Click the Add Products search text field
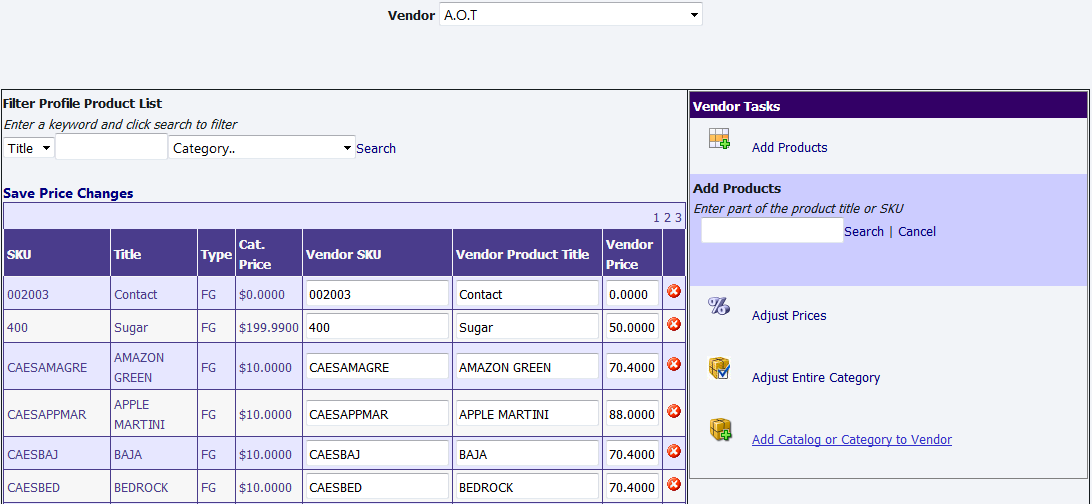Viewport: 1092px width, 504px height. pos(772,231)
